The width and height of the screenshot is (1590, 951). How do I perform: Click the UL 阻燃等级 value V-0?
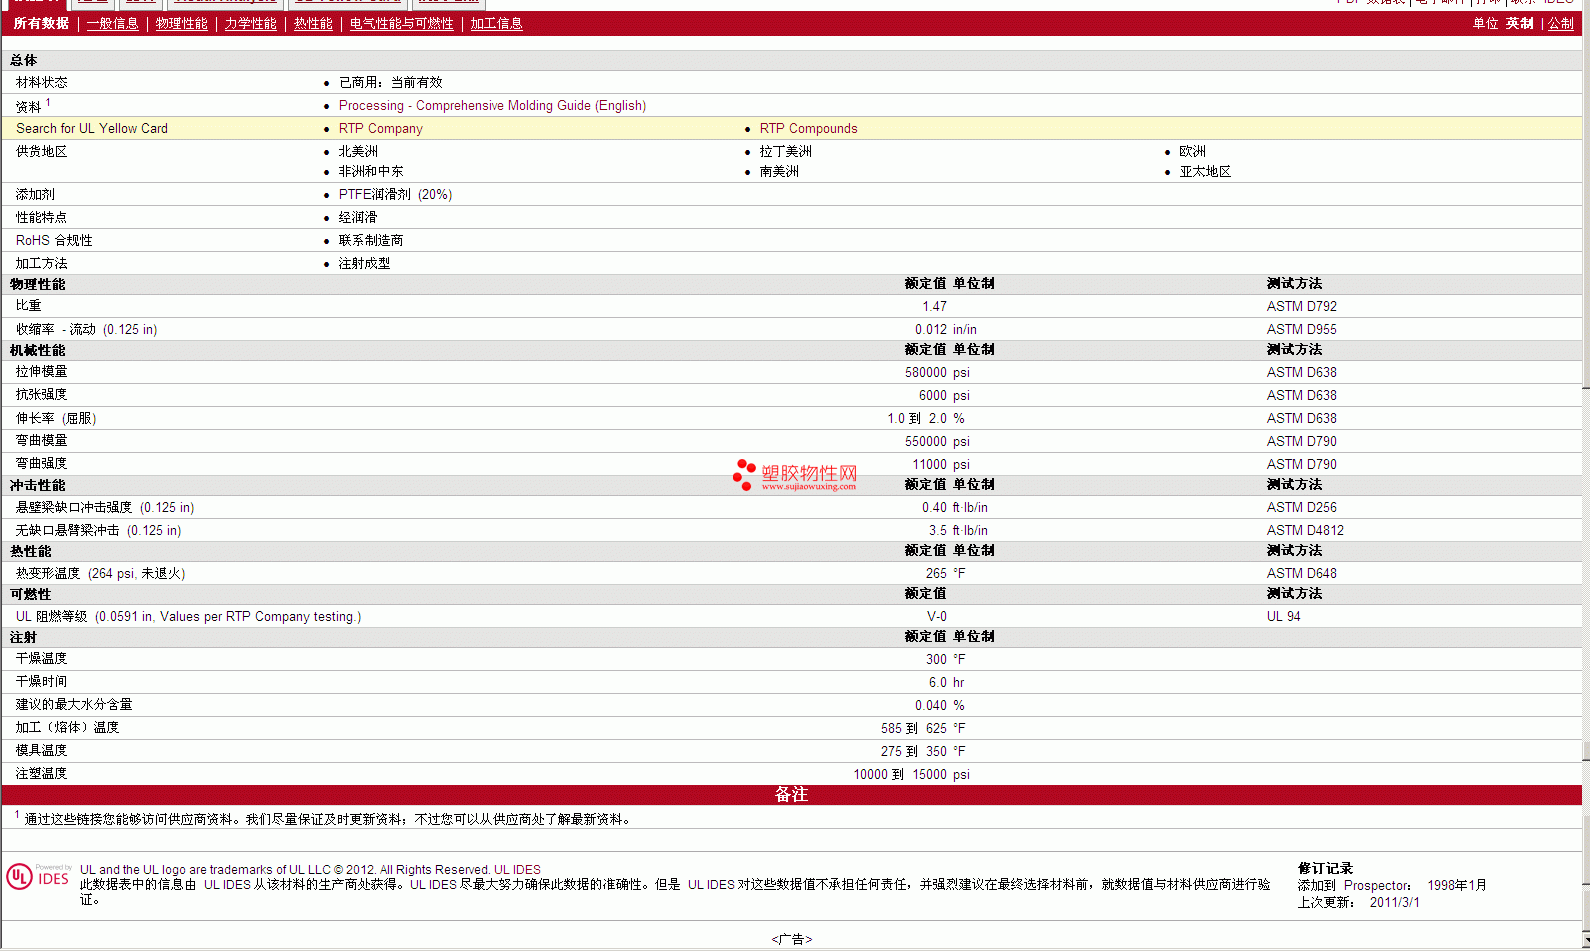(x=937, y=617)
